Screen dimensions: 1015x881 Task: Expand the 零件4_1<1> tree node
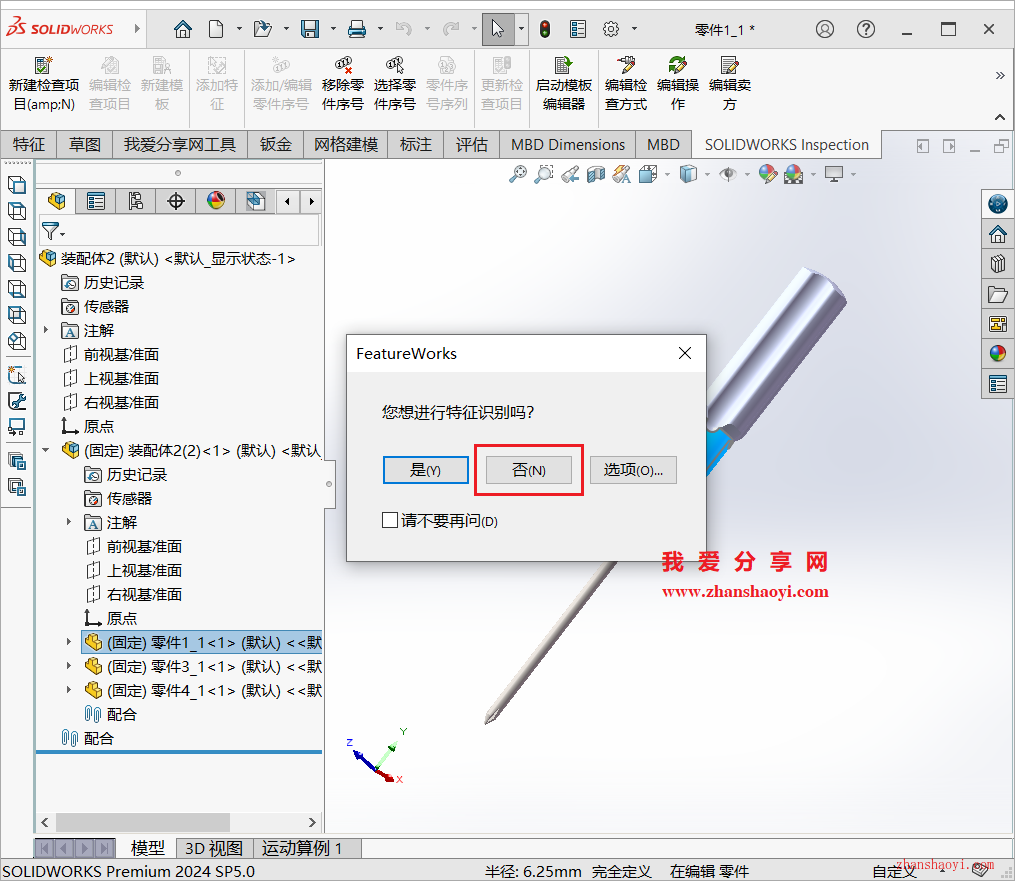(69, 689)
